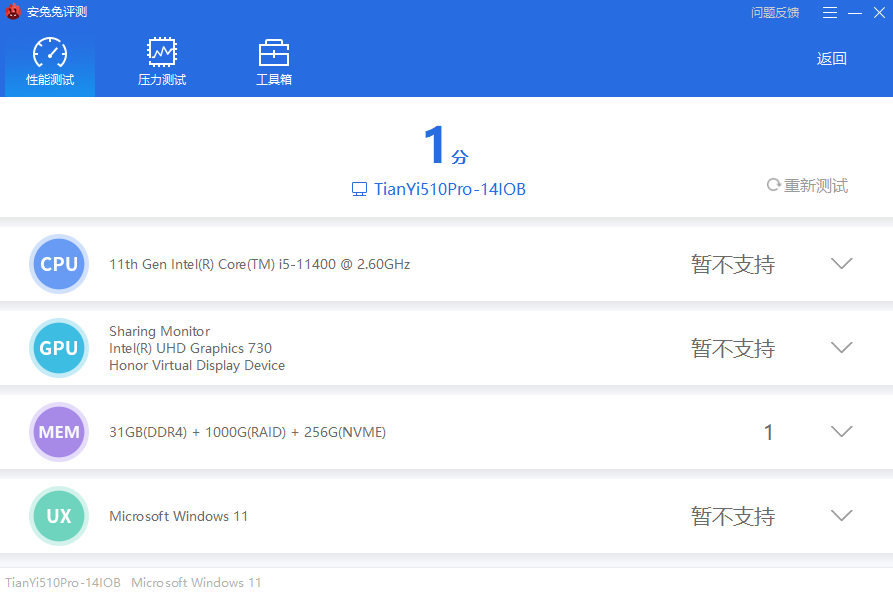Click the MEM circular badge icon
Viewport: 893px width, 594px height.
coord(59,432)
